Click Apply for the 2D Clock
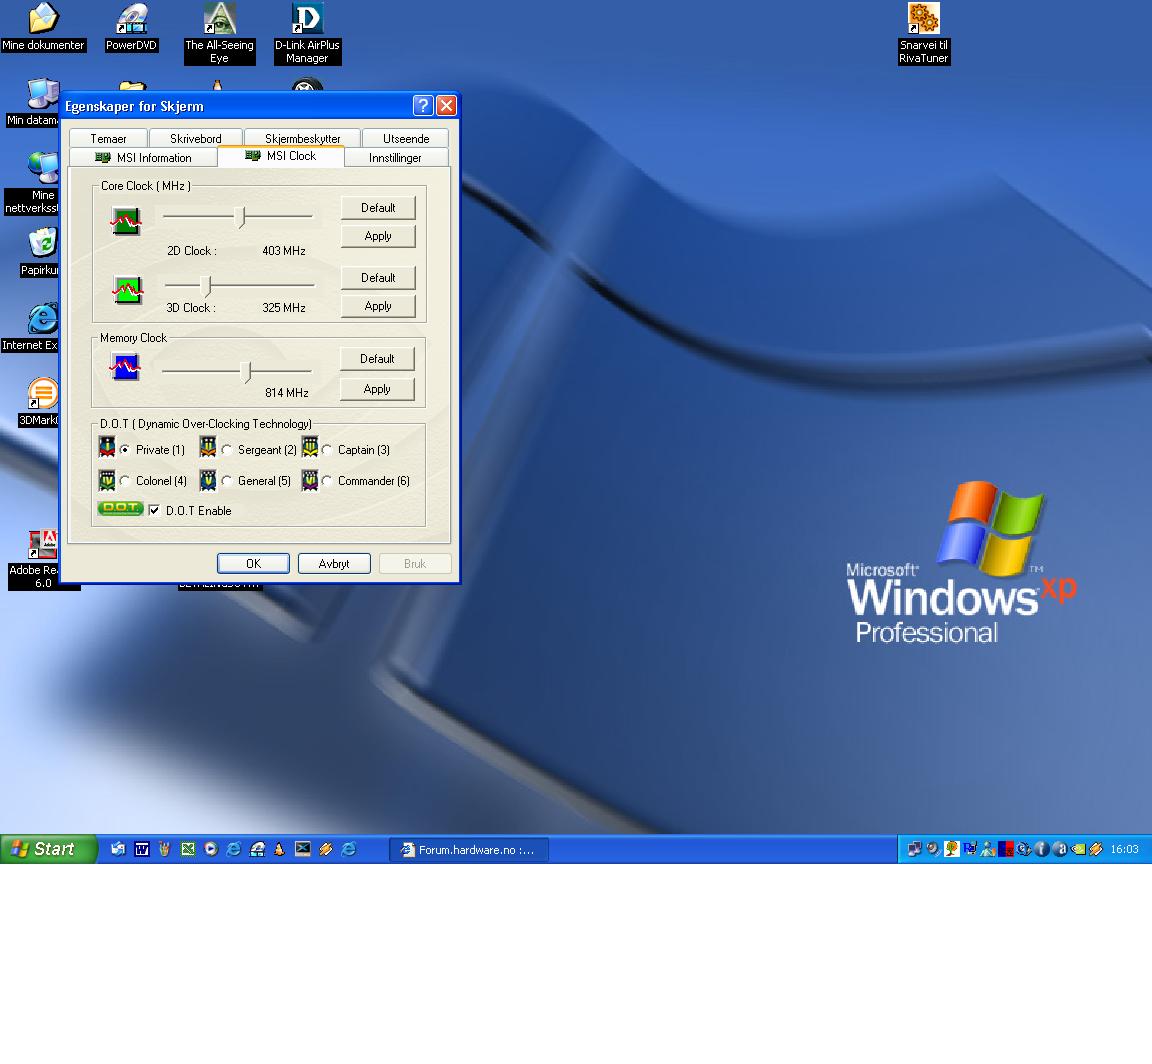The width and height of the screenshot is (1152, 1064). tap(378, 236)
